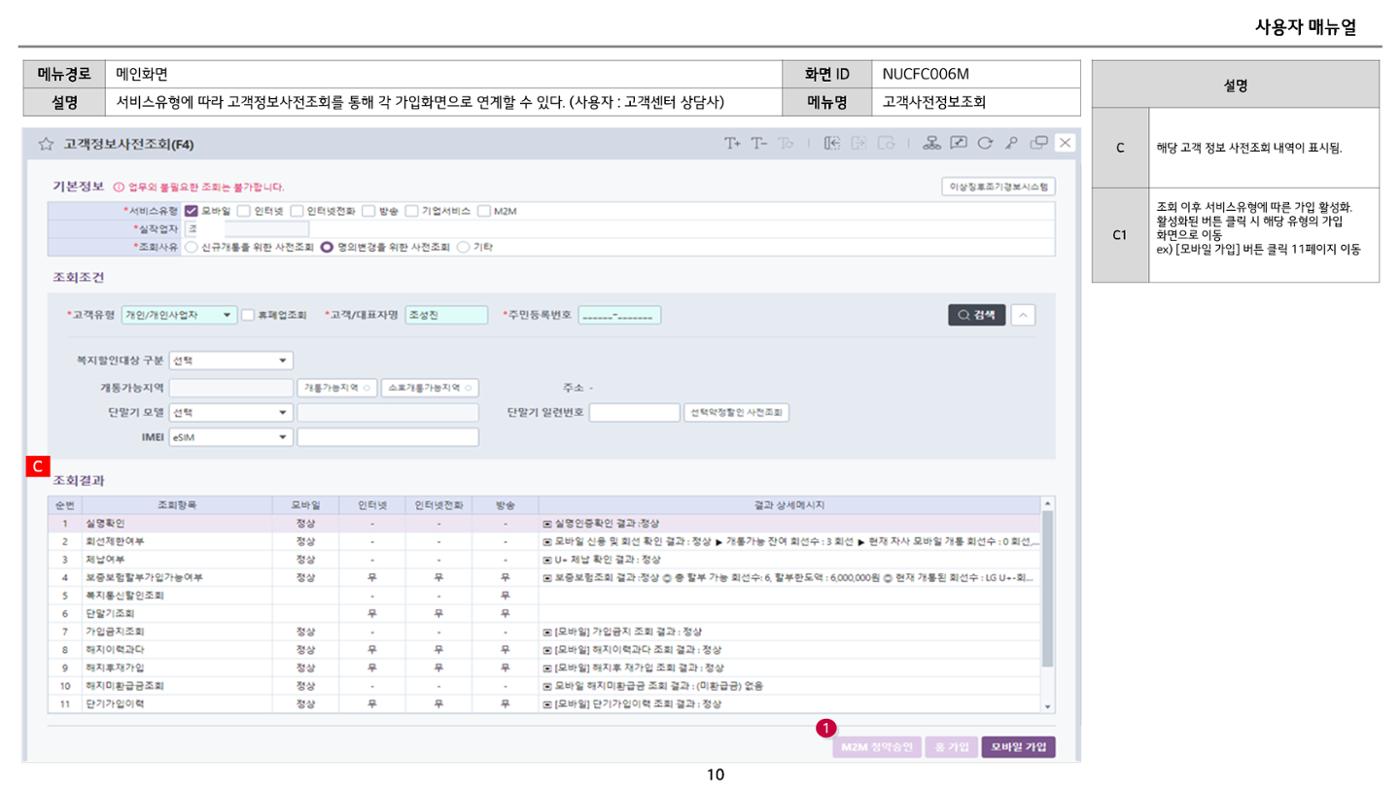Star the 고객정보사전조회(F4) screen as favorite
This screenshot has width=1400, height=788.
(x=44, y=145)
